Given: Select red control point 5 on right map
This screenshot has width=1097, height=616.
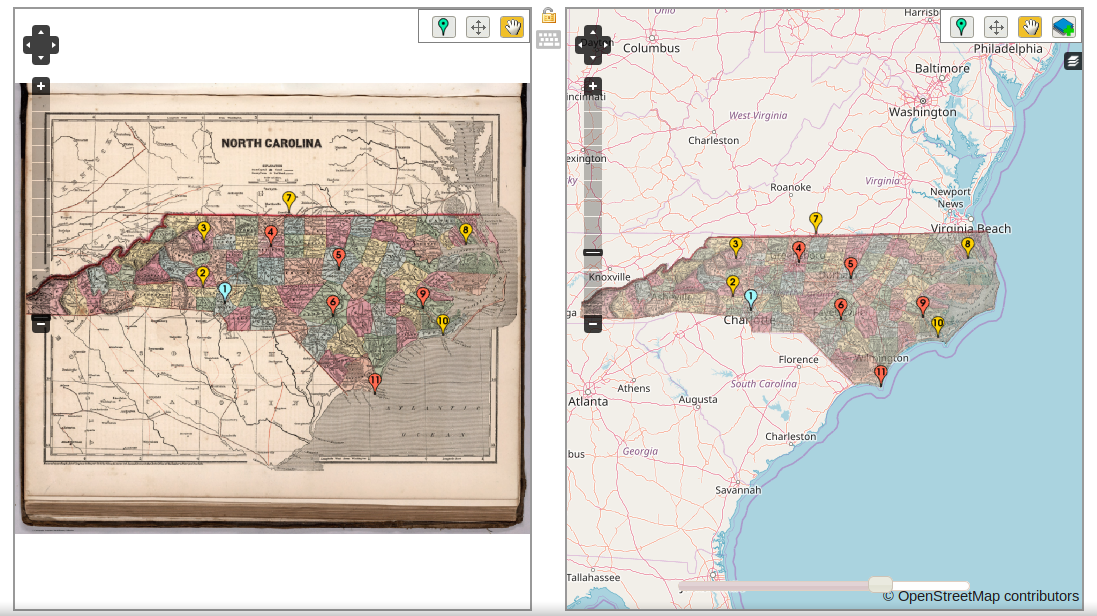Looking at the screenshot, I should (x=851, y=267).
